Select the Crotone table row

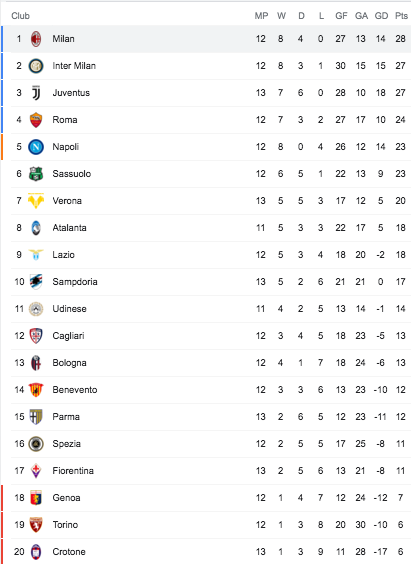[206, 551]
